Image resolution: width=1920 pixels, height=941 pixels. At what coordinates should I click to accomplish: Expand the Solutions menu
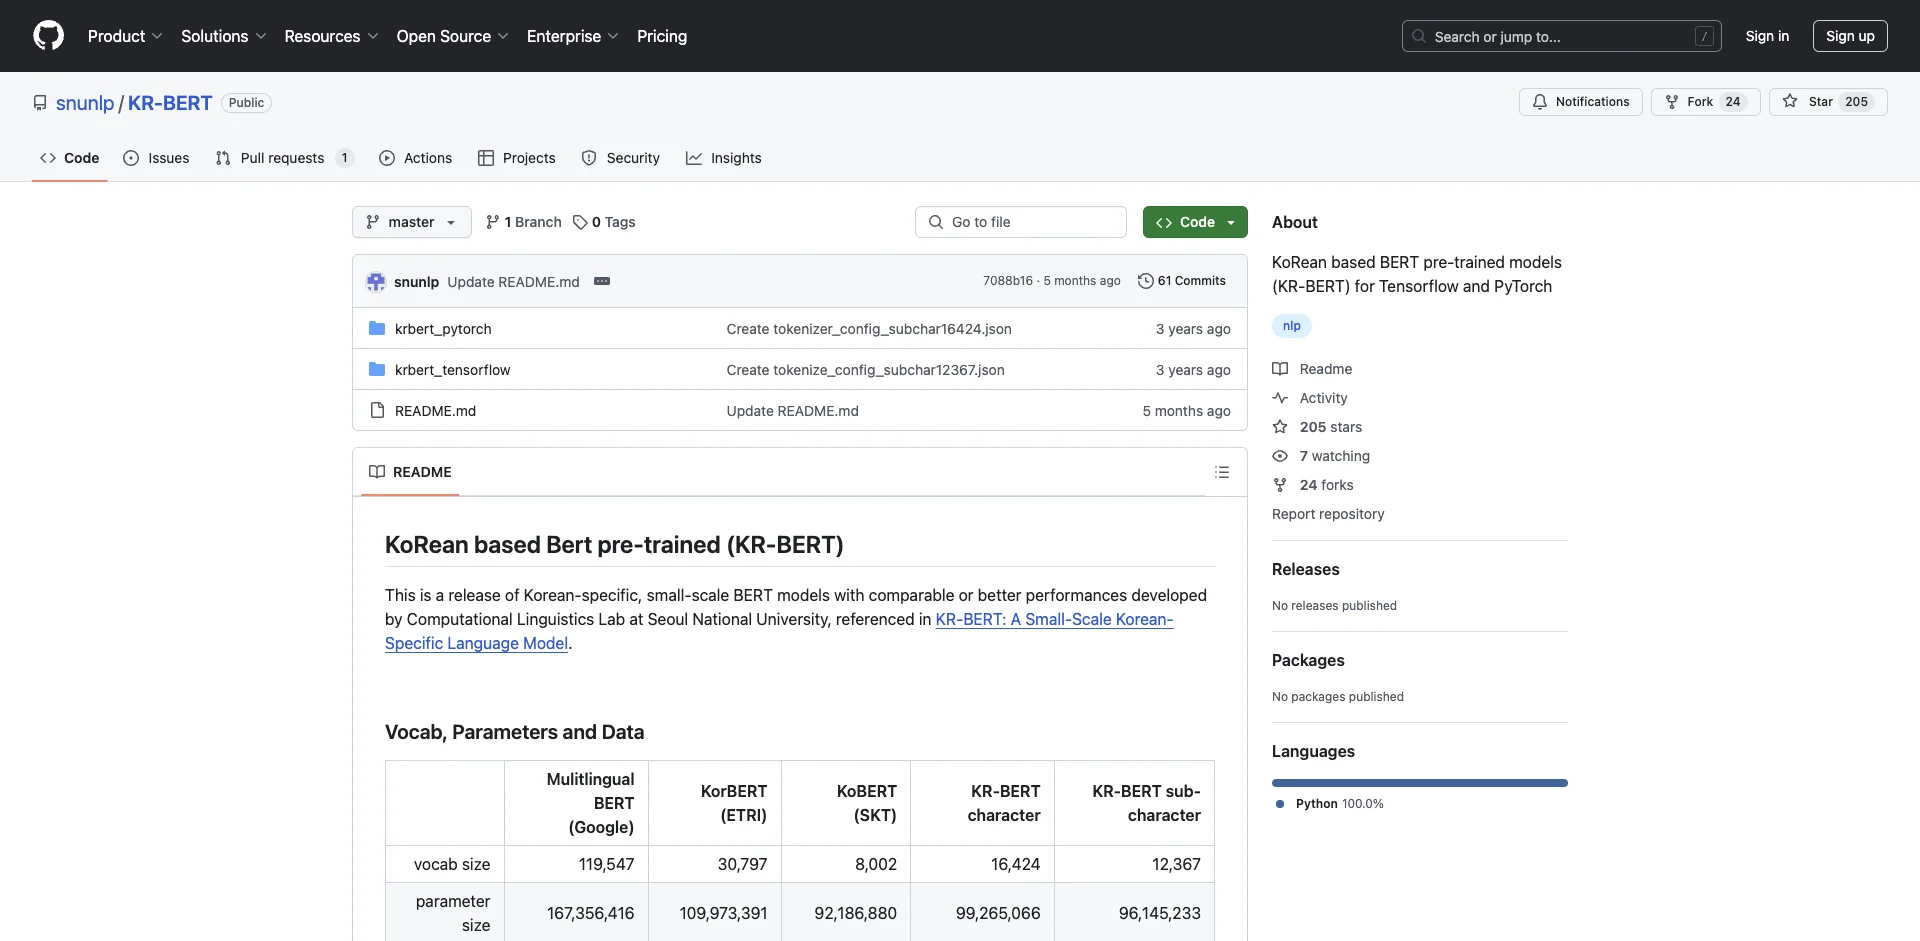(x=224, y=36)
